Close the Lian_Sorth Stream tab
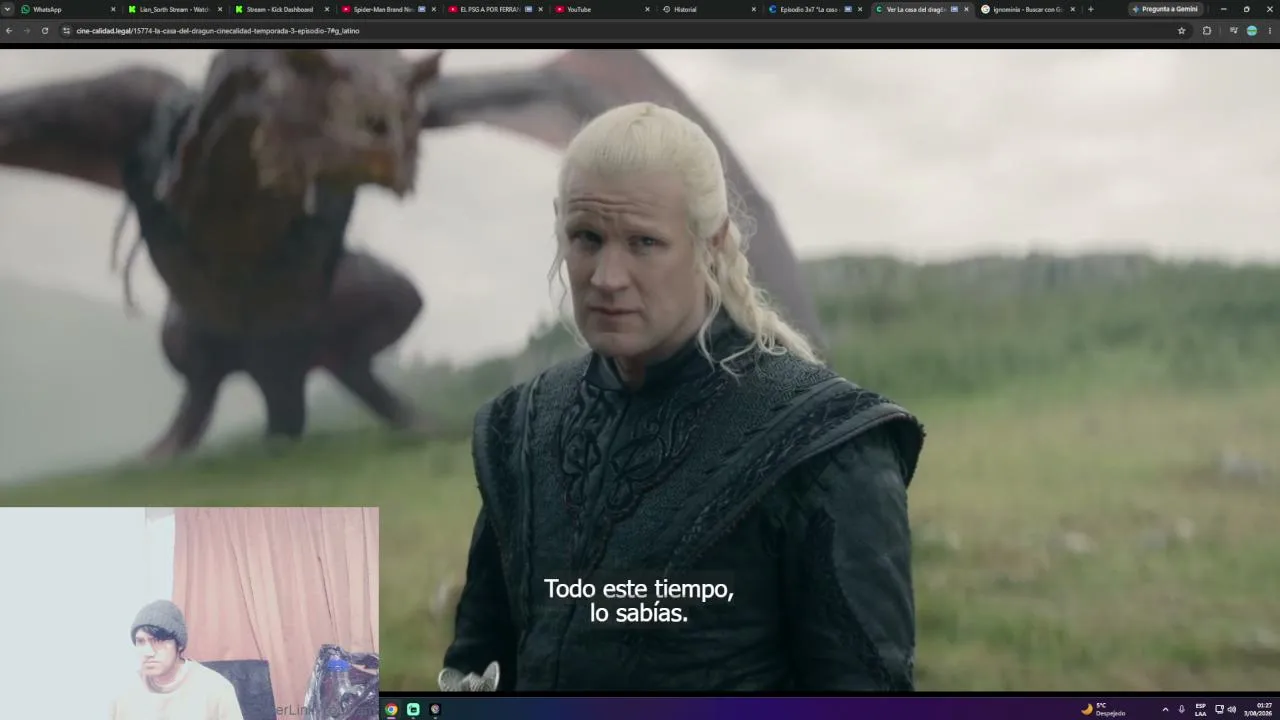This screenshot has height=720, width=1280. pos(220,9)
